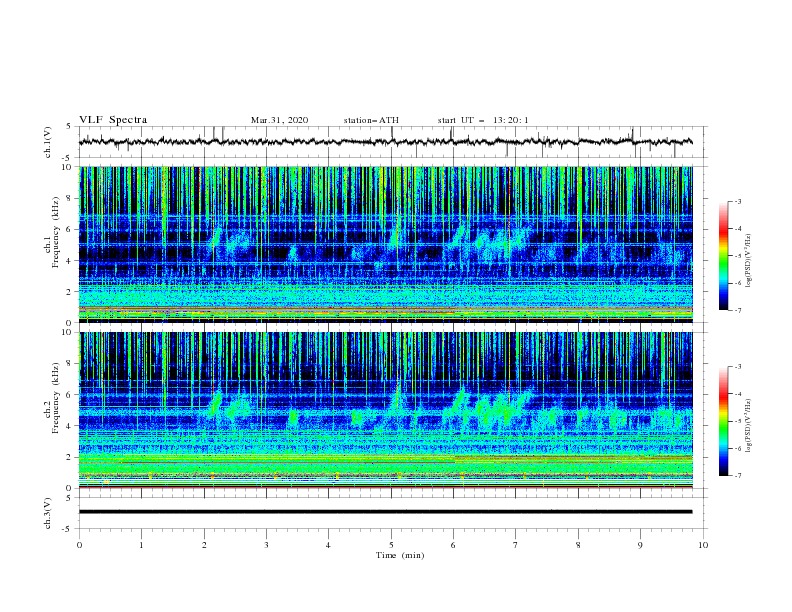Click time axis tick label '10'
This screenshot has width=792, height=612.
[703, 545]
